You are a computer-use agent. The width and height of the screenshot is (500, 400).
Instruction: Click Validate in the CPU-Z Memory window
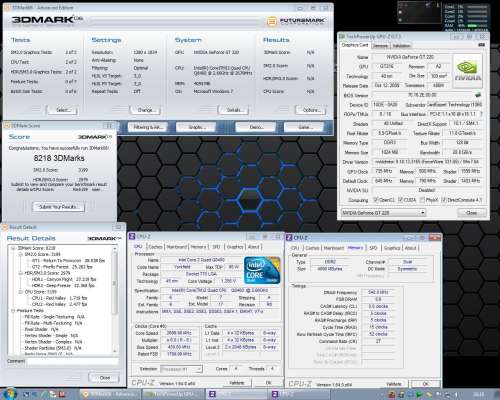pyautogui.click(x=394, y=384)
